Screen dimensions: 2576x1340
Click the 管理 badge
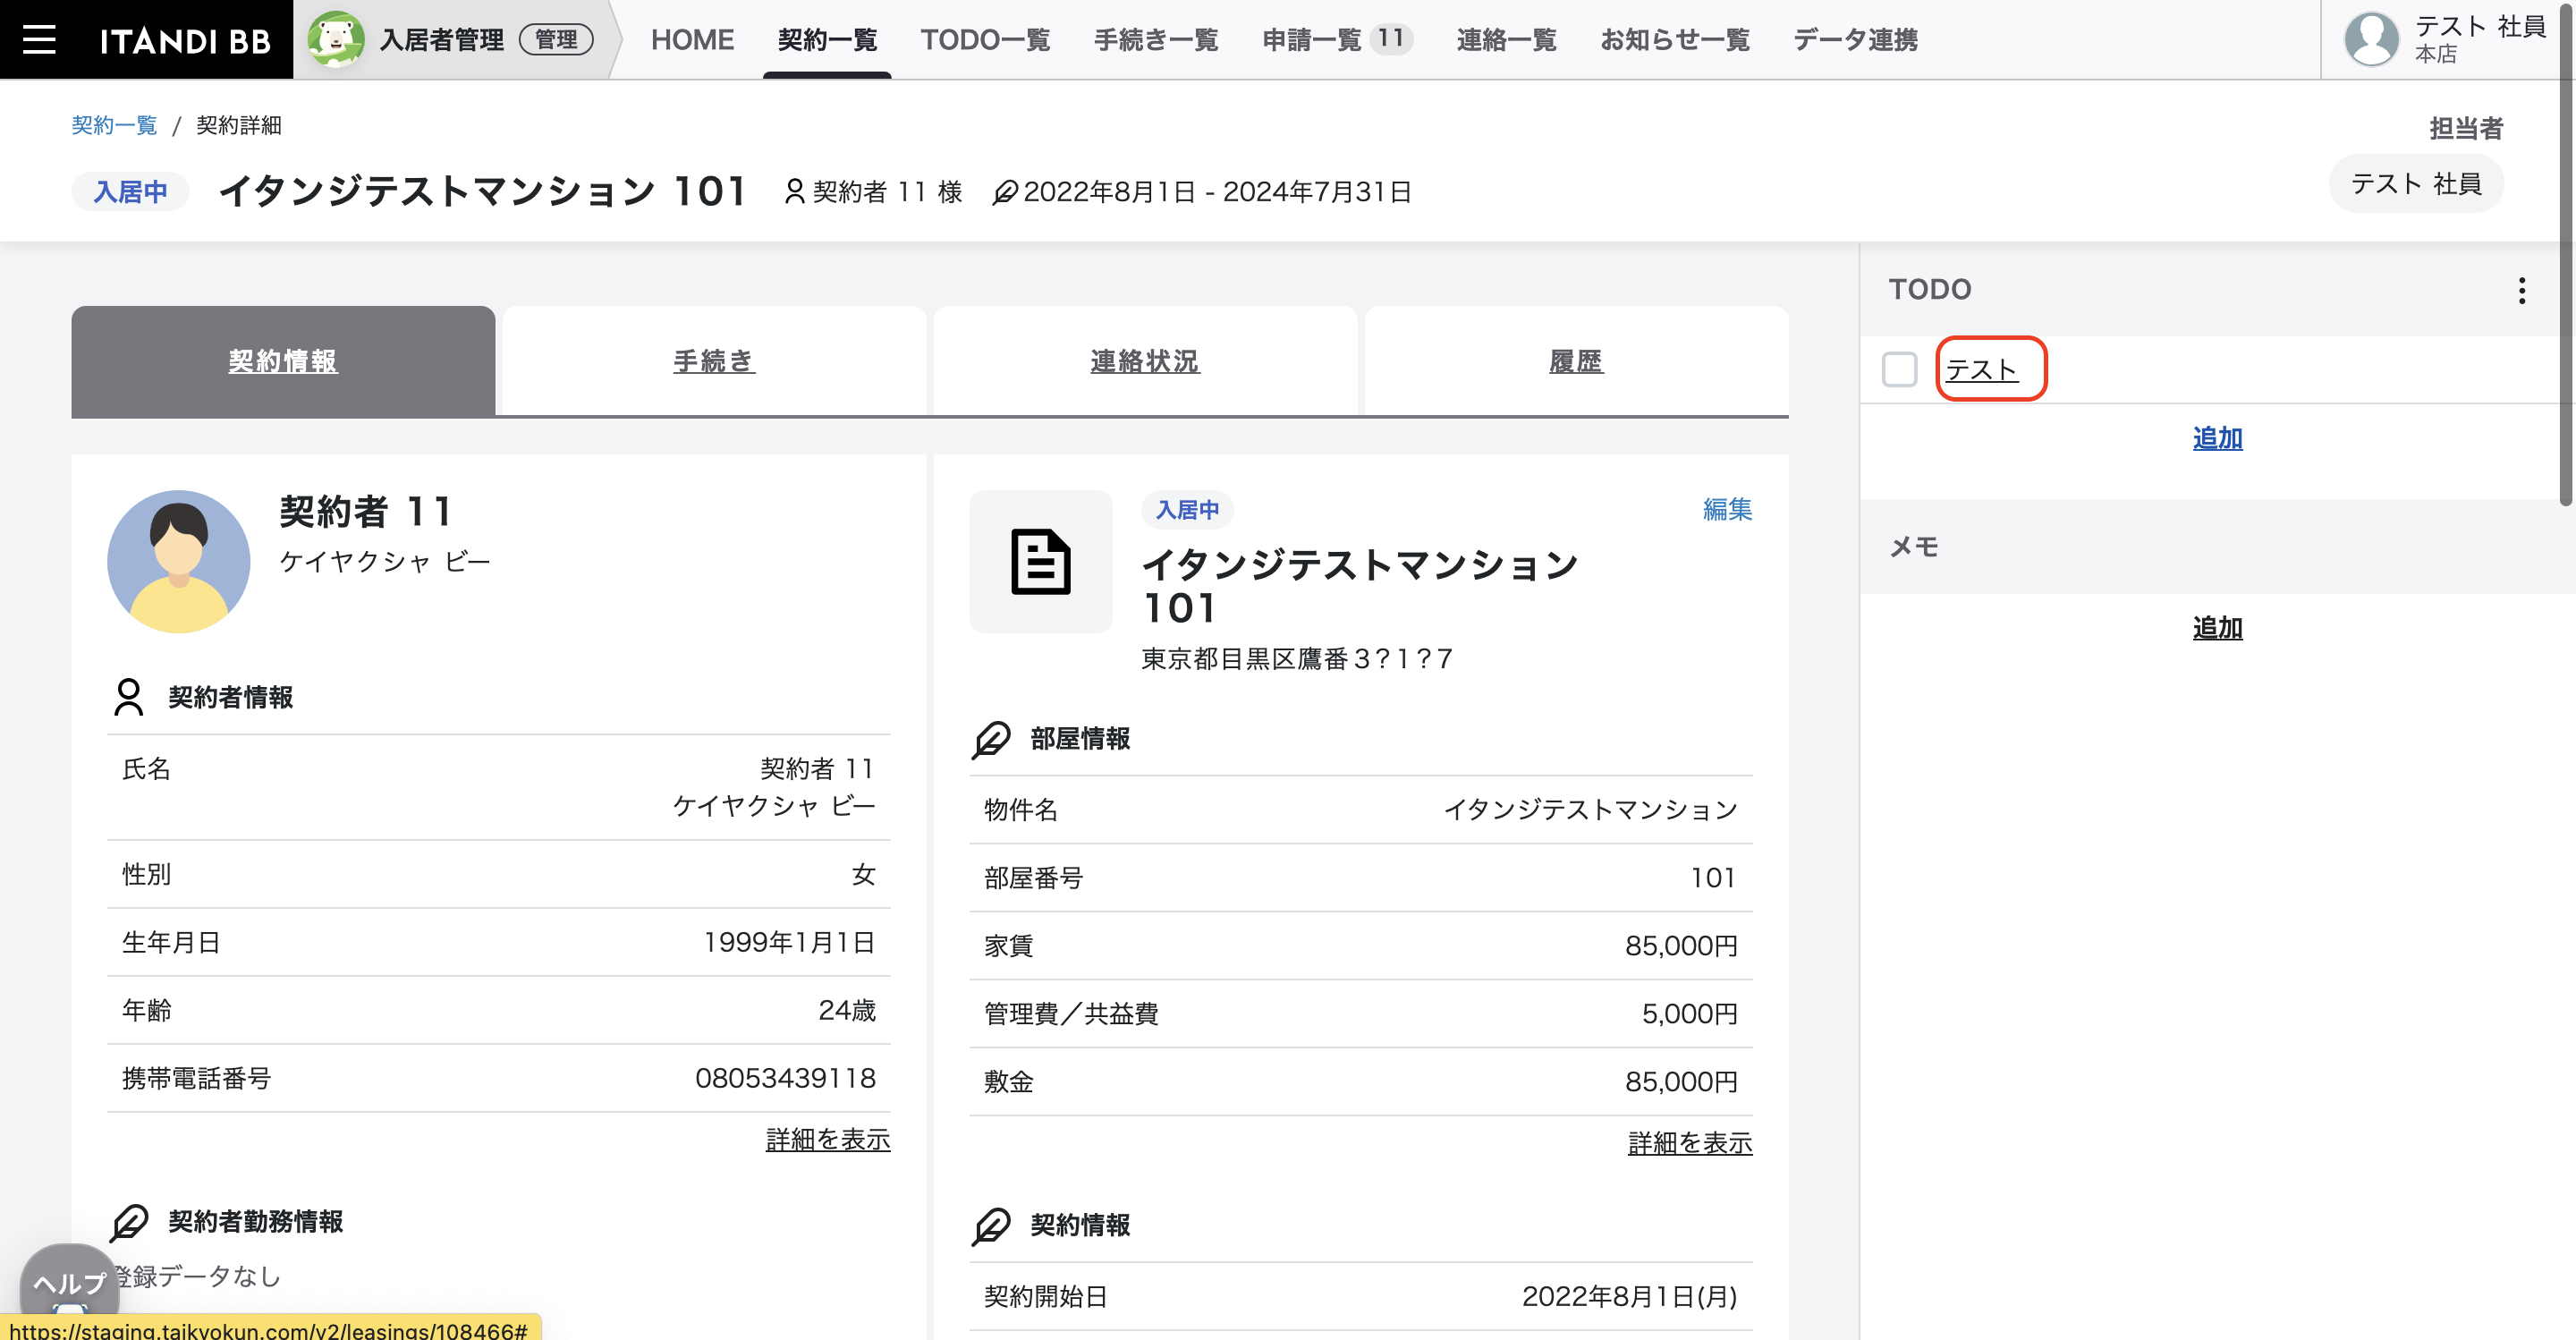556,40
